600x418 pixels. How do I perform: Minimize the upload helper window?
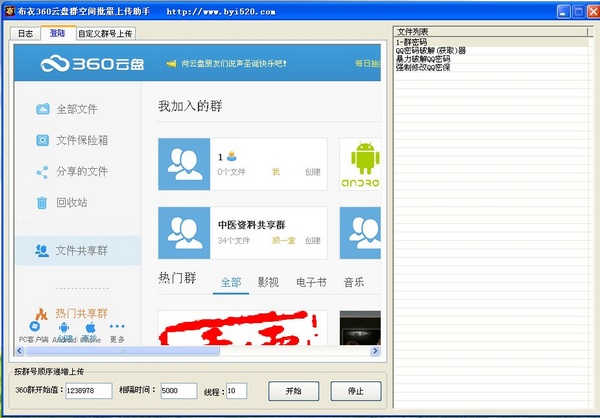(x=563, y=12)
